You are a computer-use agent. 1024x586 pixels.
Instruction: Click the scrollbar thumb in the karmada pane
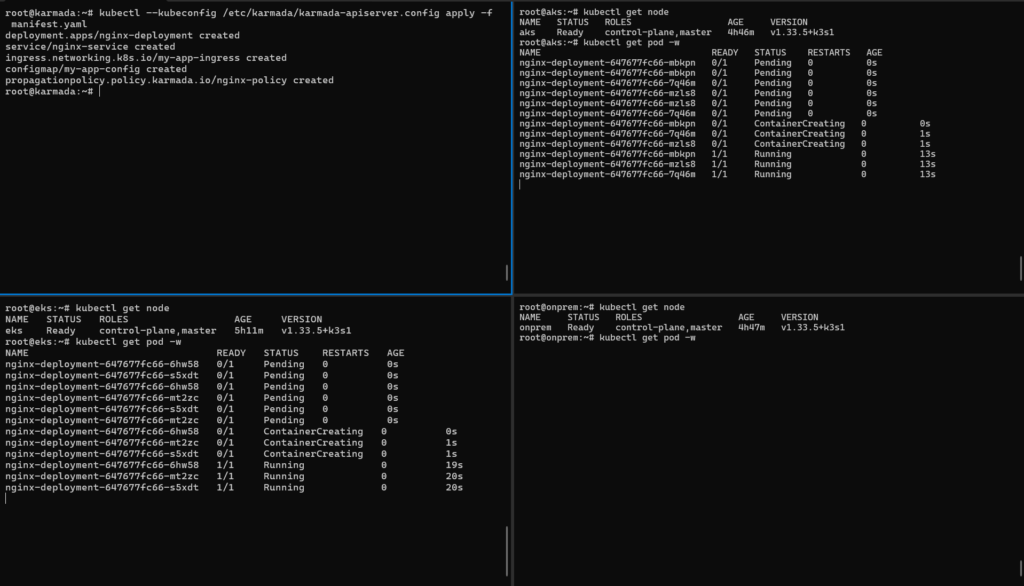tap(507, 272)
